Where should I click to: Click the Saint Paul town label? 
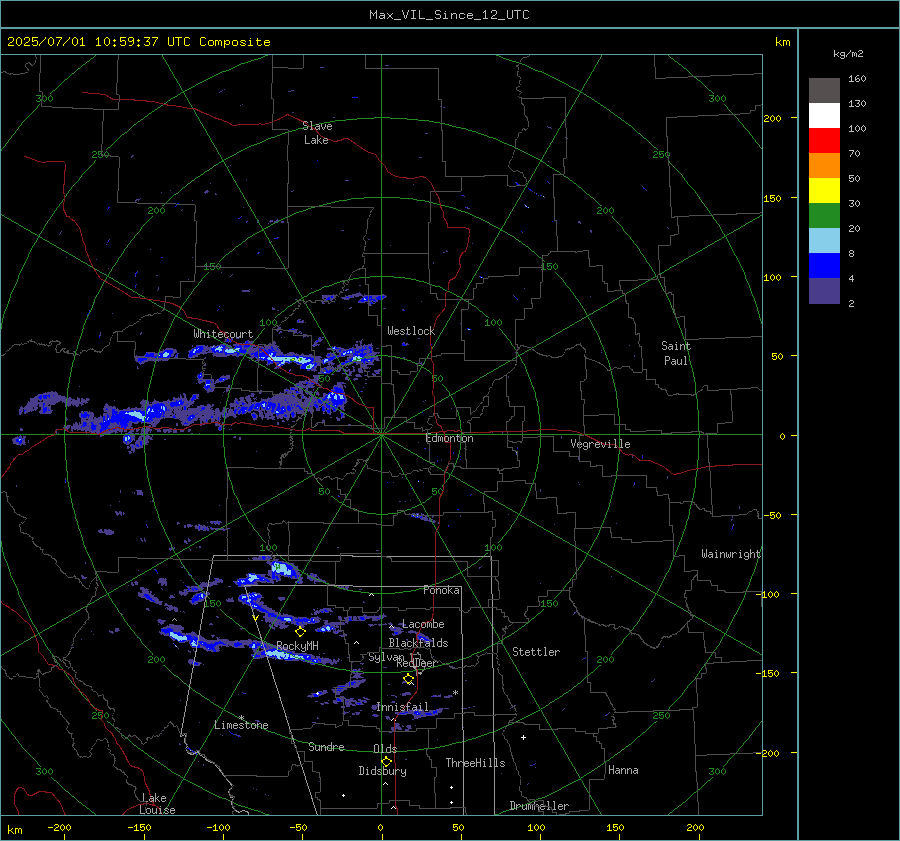tap(676, 353)
